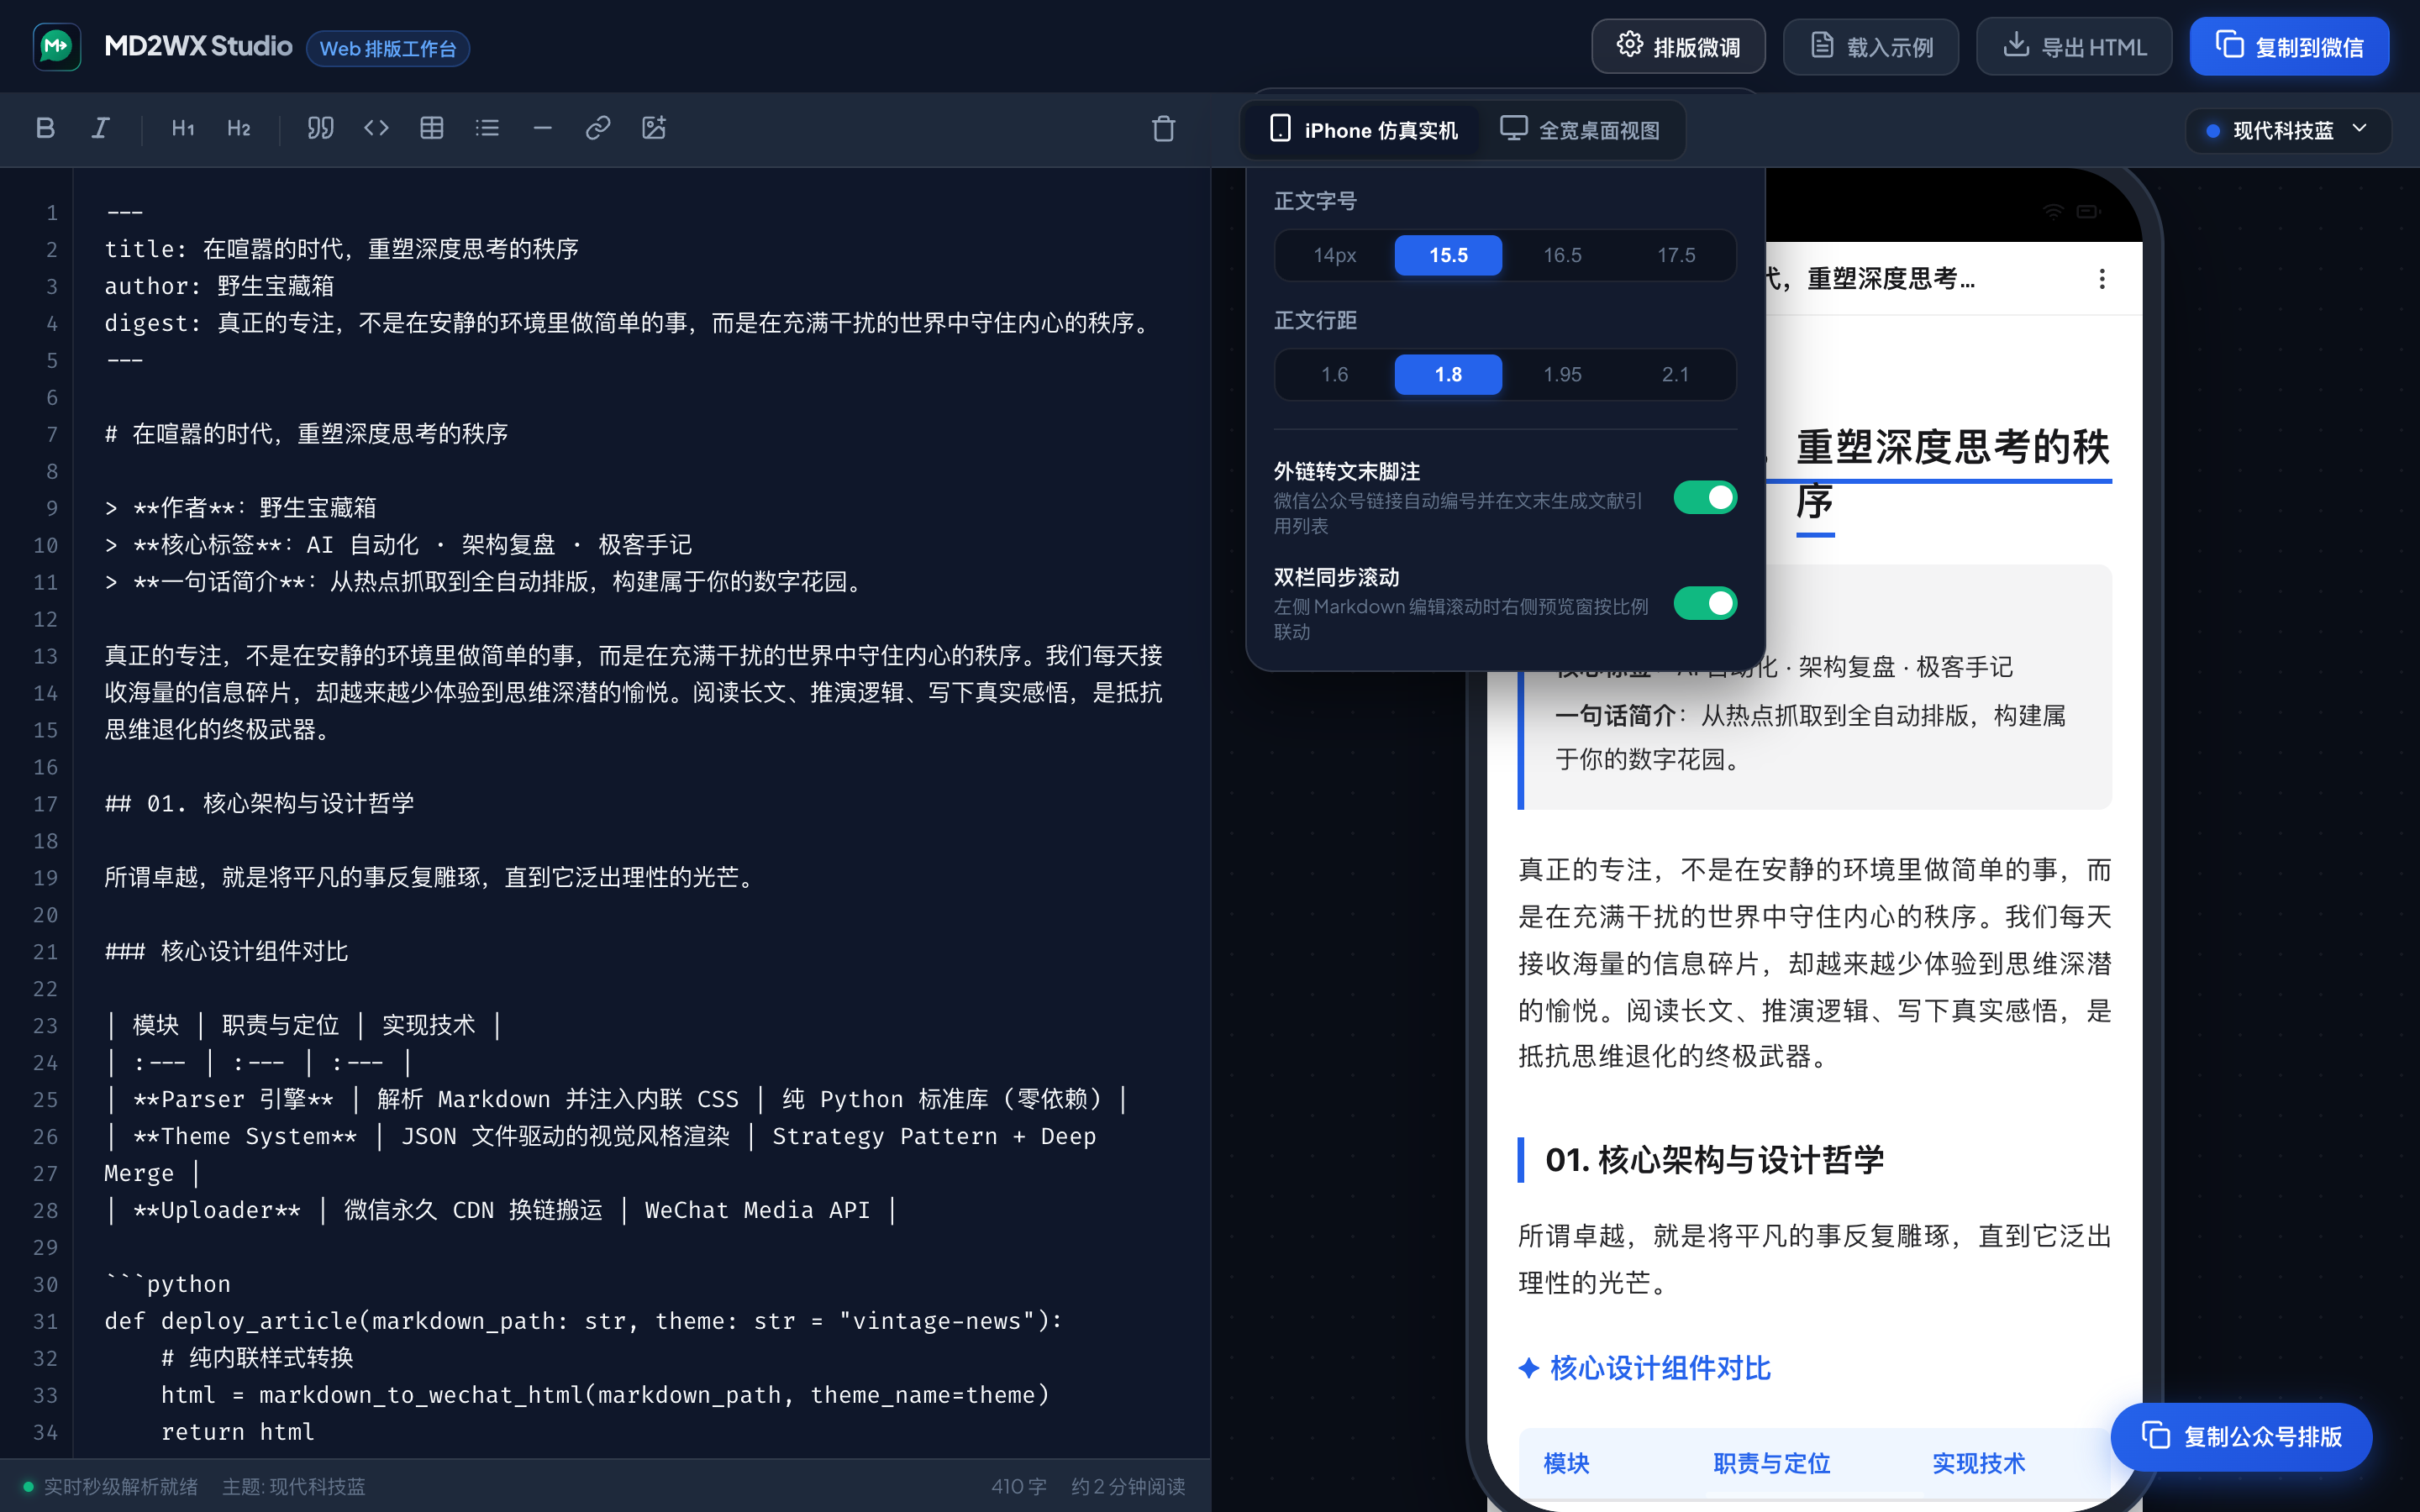Viewport: 2420px width, 1512px height.
Task: Click the 核心设计组件对比 heading in the preview
Action: pyautogui.click(x=1645, y=1368)
